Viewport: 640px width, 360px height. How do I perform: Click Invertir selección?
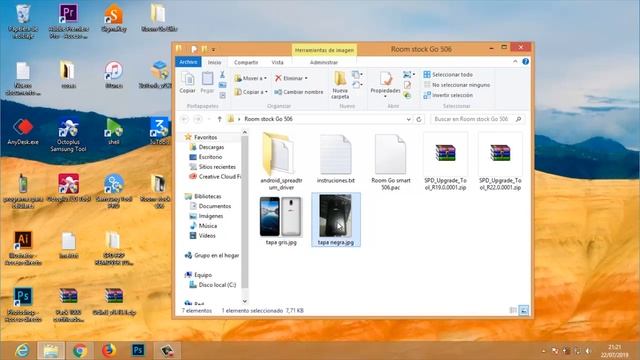tap(448, 95)
